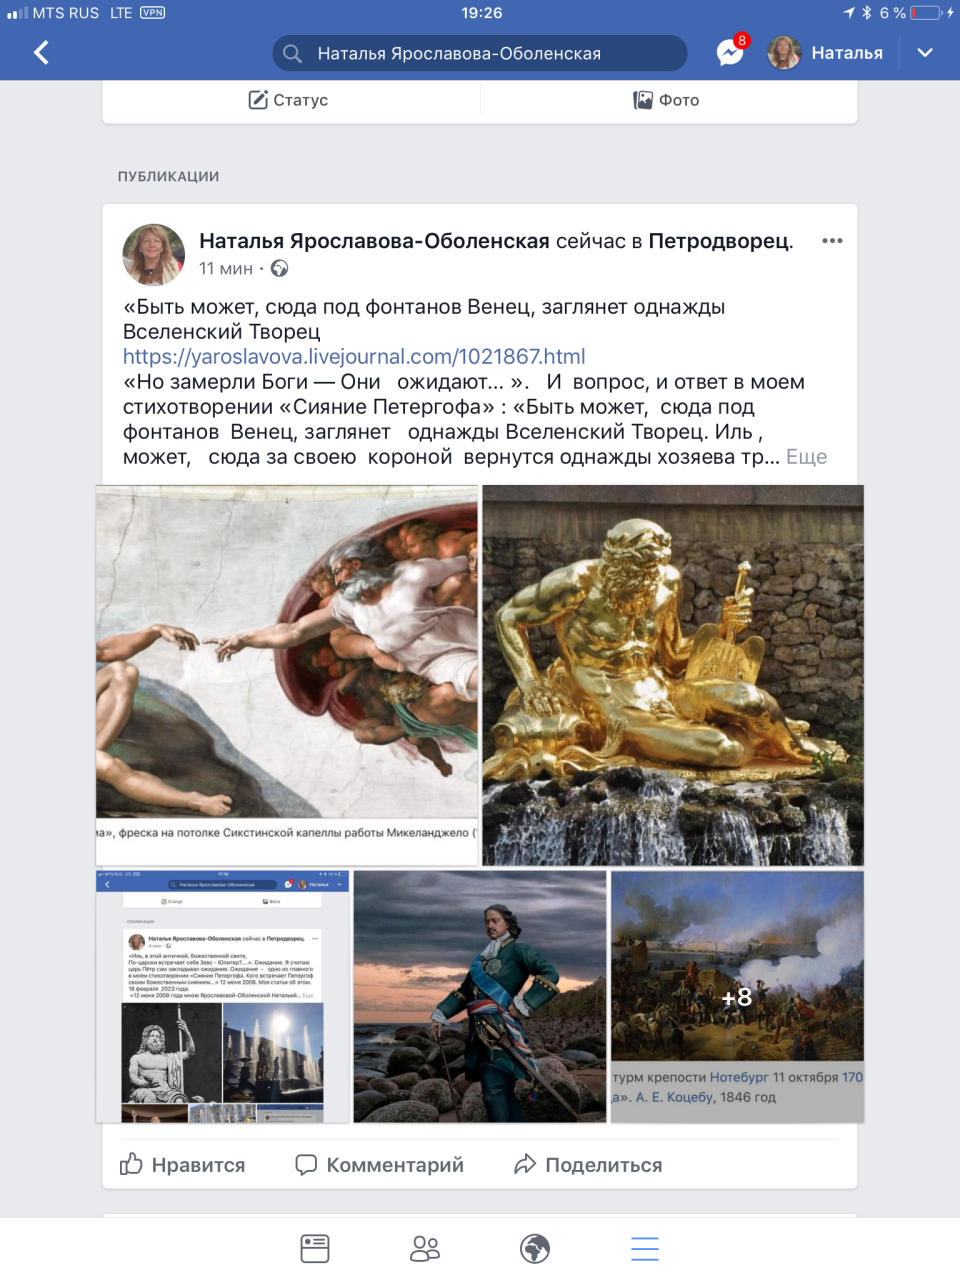
Task: Open the yaroslavova.livejournal.com link
Action: pos(354,357)
